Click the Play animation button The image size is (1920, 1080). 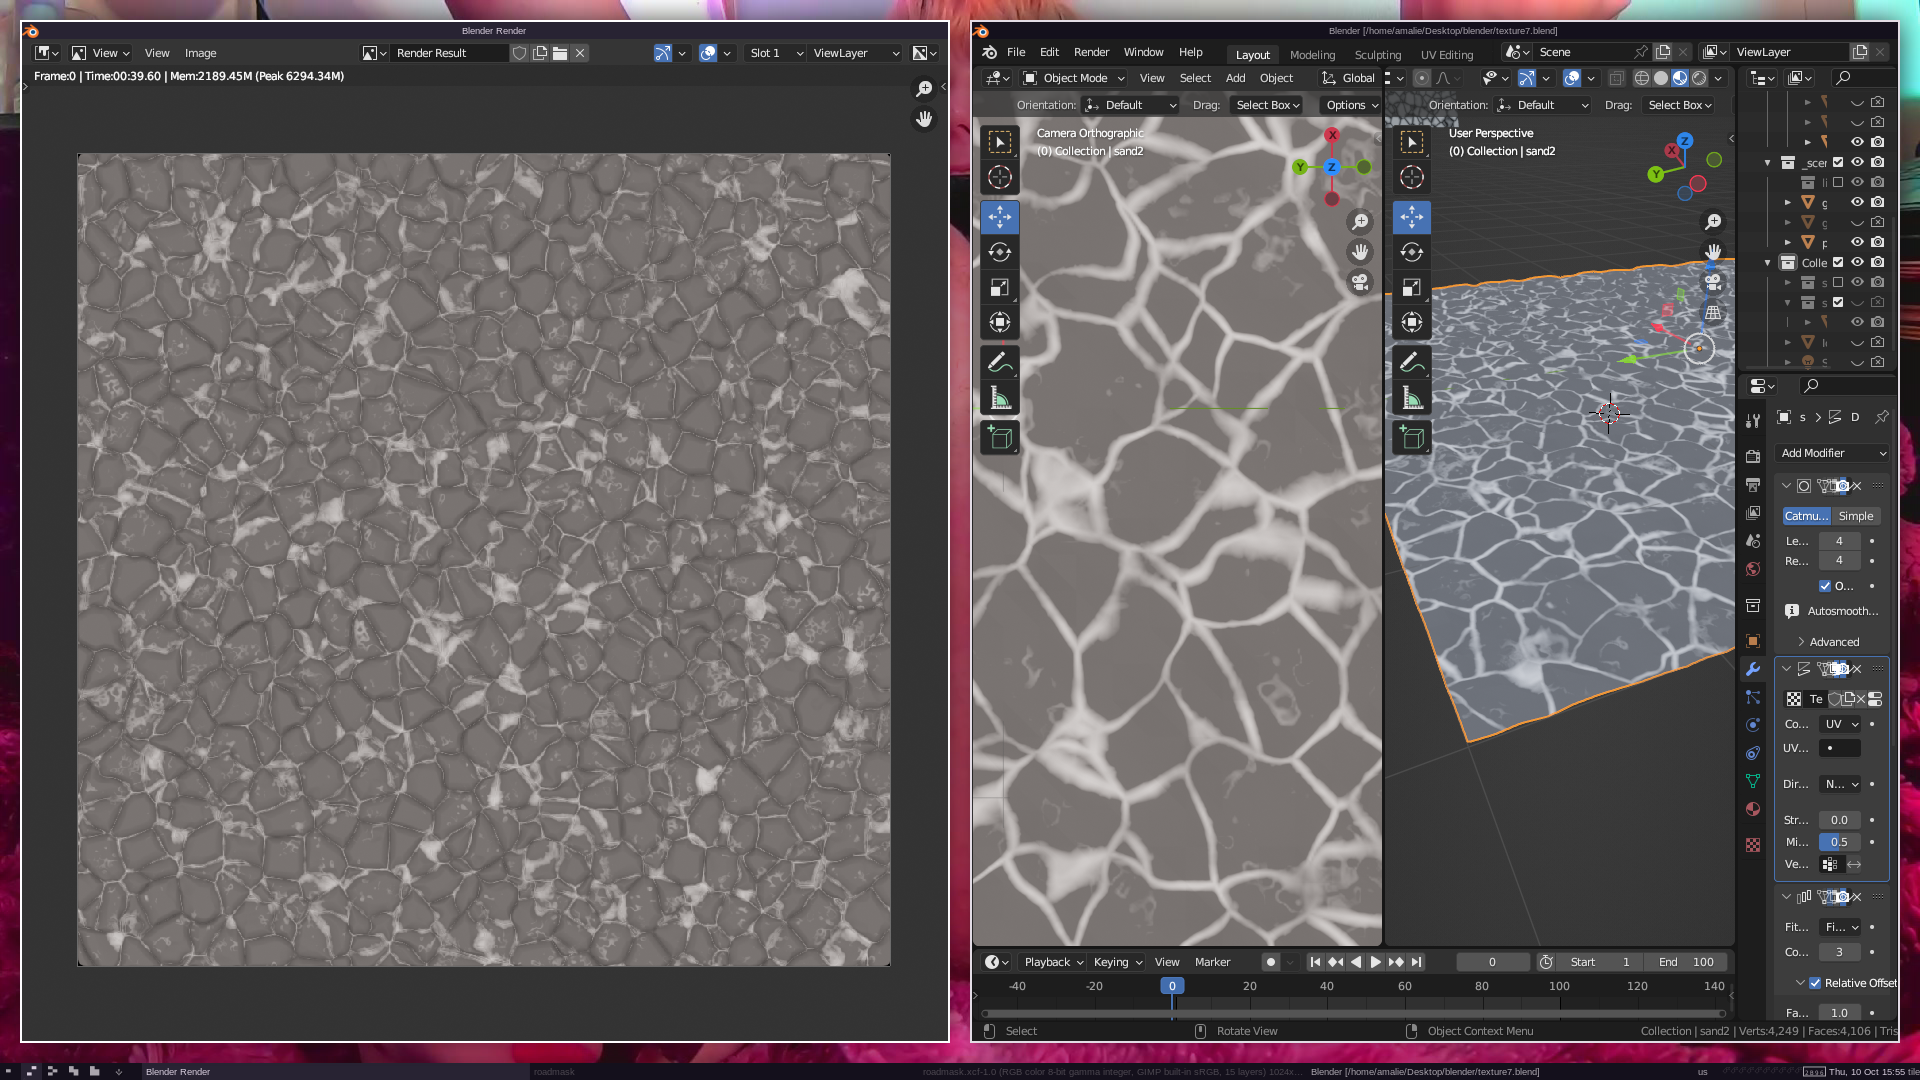point(1376,962)
